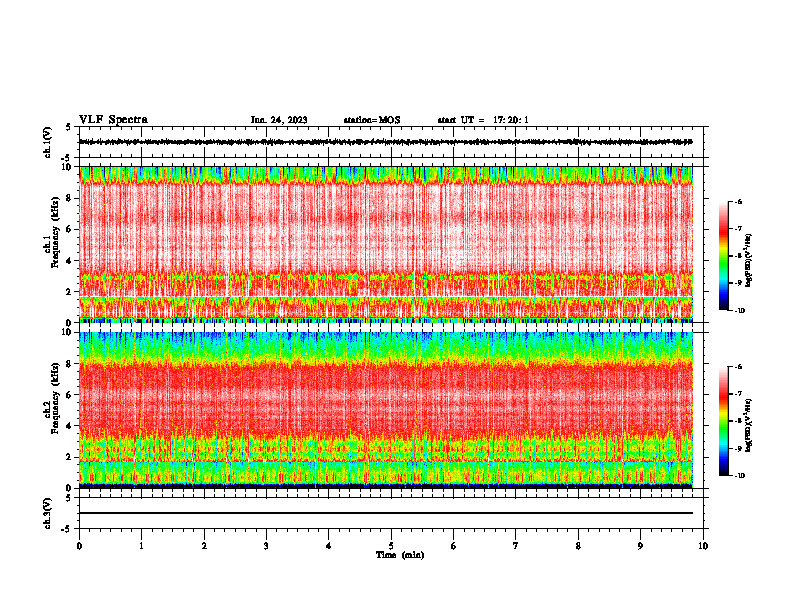Click inside the ch.1 spectrogram panel

coord(385,244)
